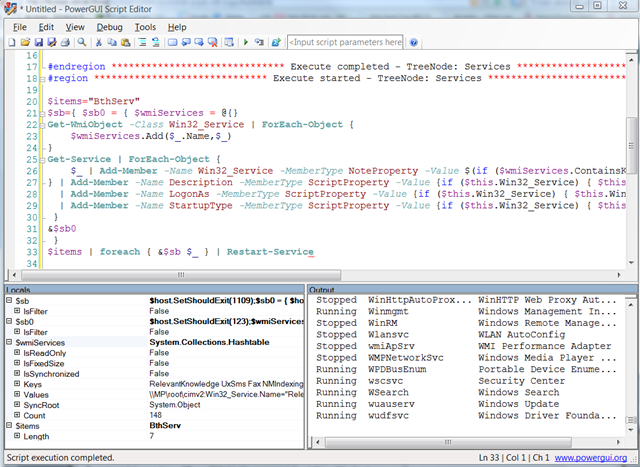
Task: Click the Open file folder icon
Action: click(x=25, y=42)
